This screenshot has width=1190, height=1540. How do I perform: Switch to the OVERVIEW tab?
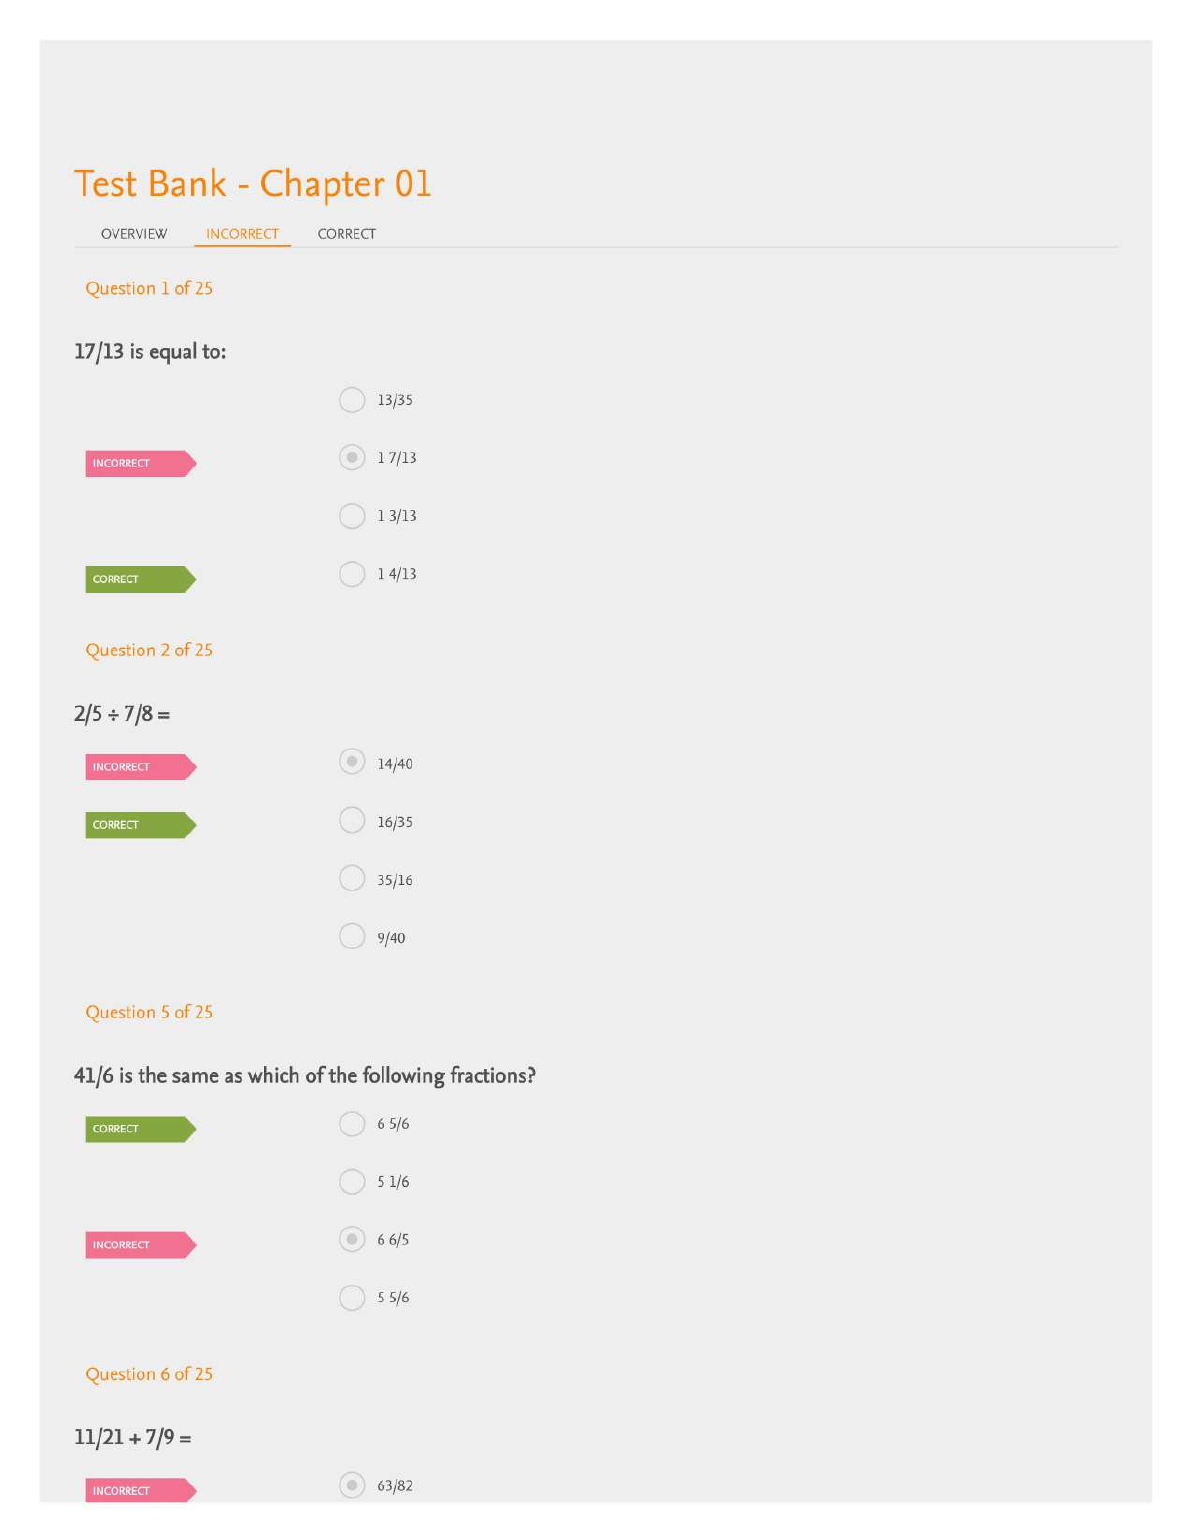point(134,234)
